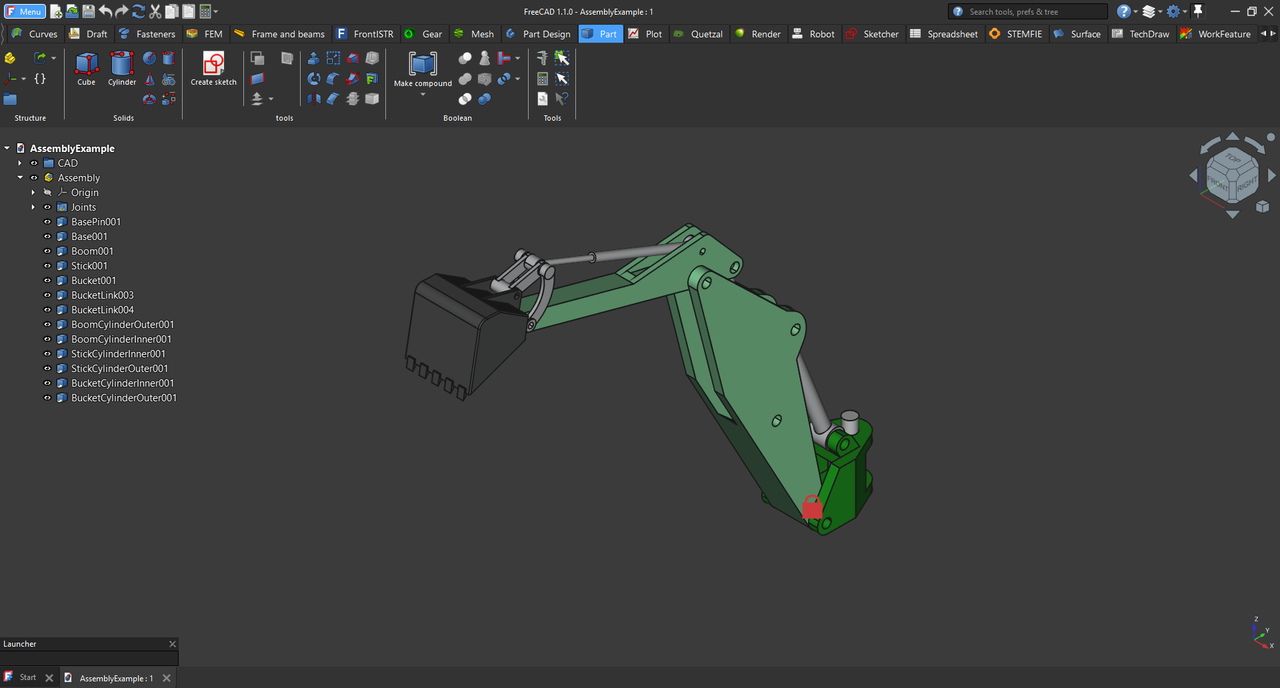This screenshot has width=1280, height=688.
Task: Toggle visibility of Bucket001
Action: pyautogui.click(x=47, y=281)
